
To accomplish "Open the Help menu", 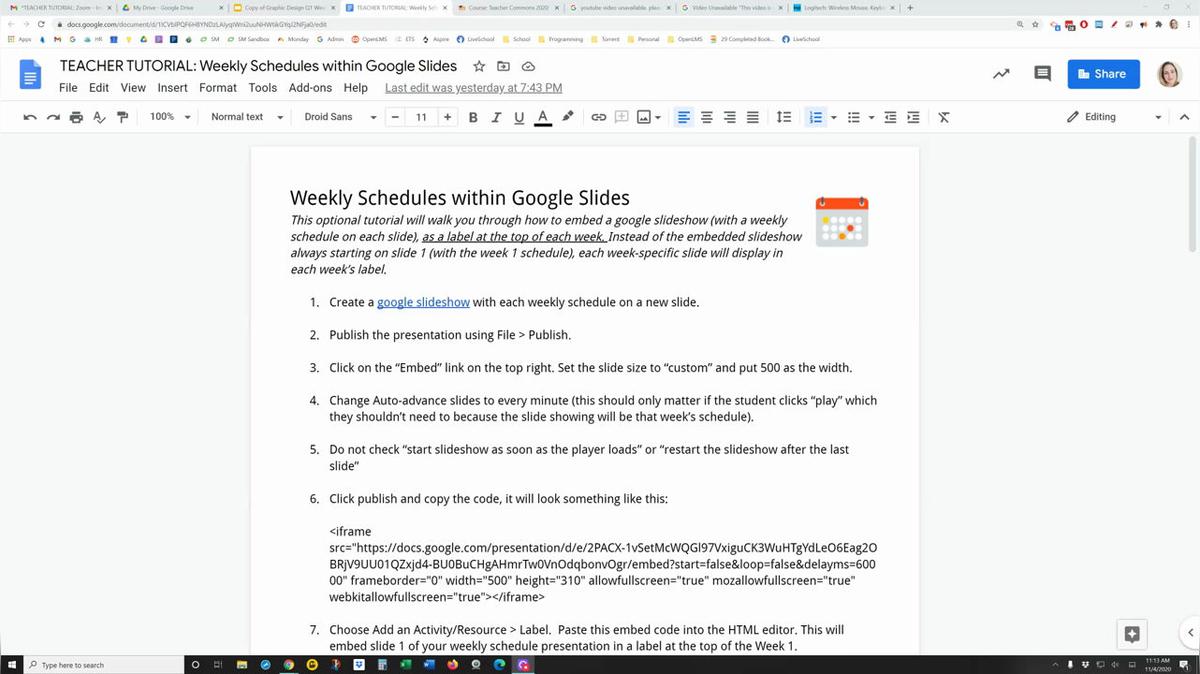I will [355, 88].
